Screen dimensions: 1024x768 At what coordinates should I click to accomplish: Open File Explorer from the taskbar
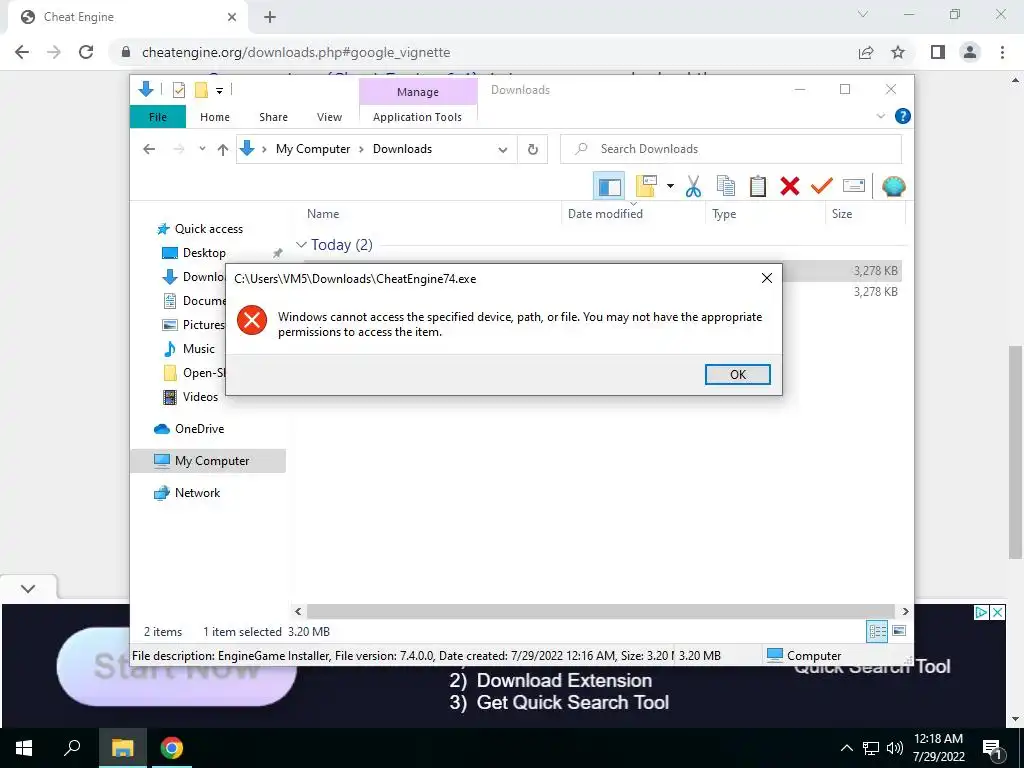(x=123, y=748)
